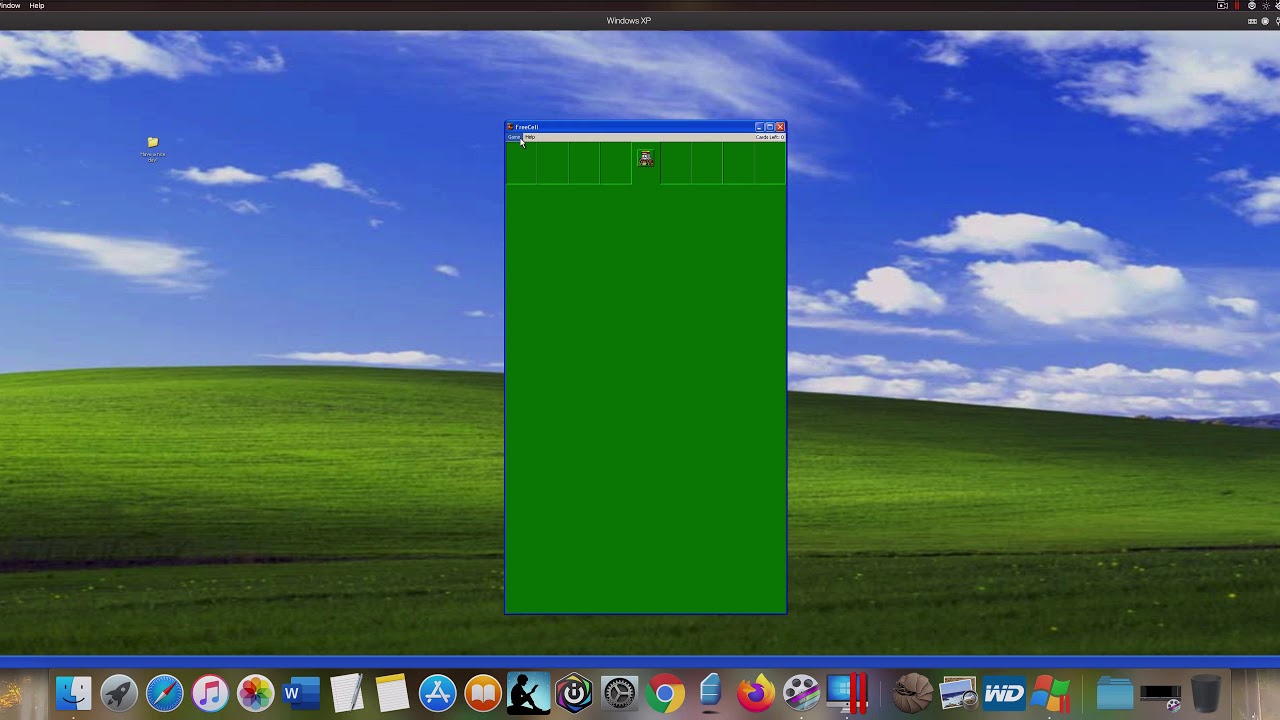Open the Window menu in the Mac menu bar
This screenshot has width=1280, height=720.
click(x=9, y=5)
